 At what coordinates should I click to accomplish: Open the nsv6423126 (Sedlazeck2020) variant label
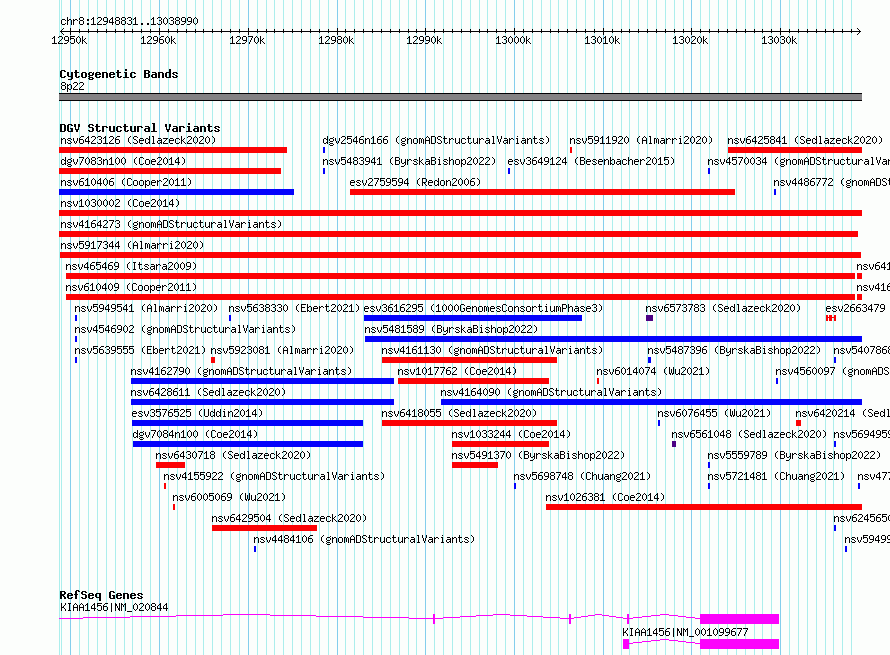click(138, 140)
